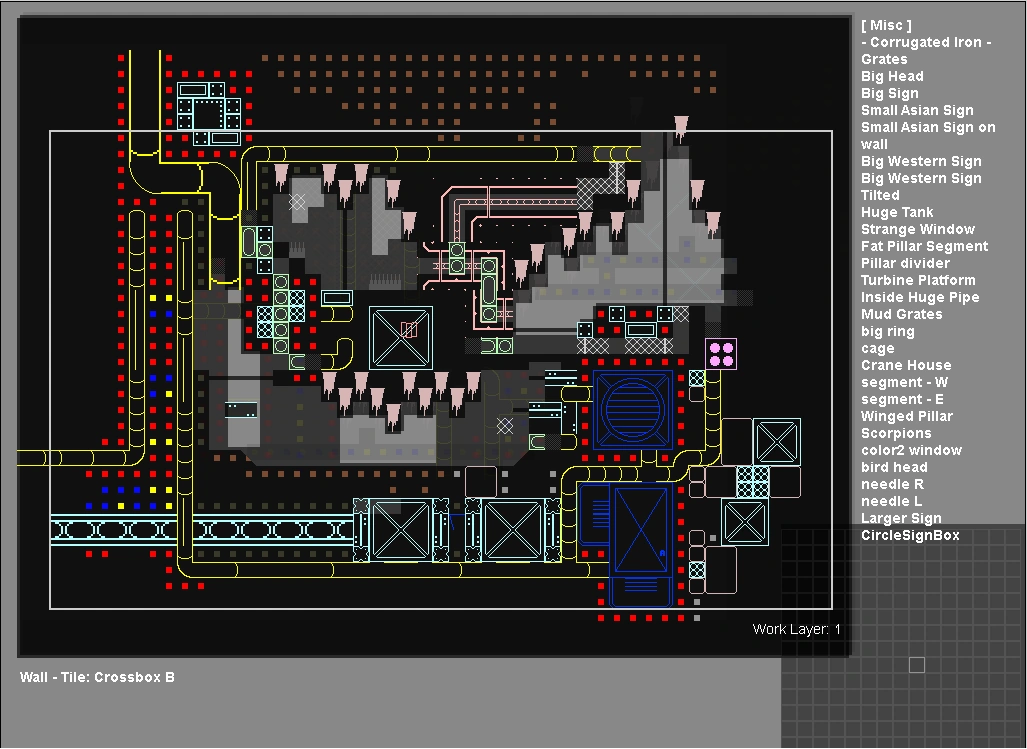The height and width of the screenshot is (749, 1027).
Task: Click the square ring structure at top left
Action: tap(209, 112)
